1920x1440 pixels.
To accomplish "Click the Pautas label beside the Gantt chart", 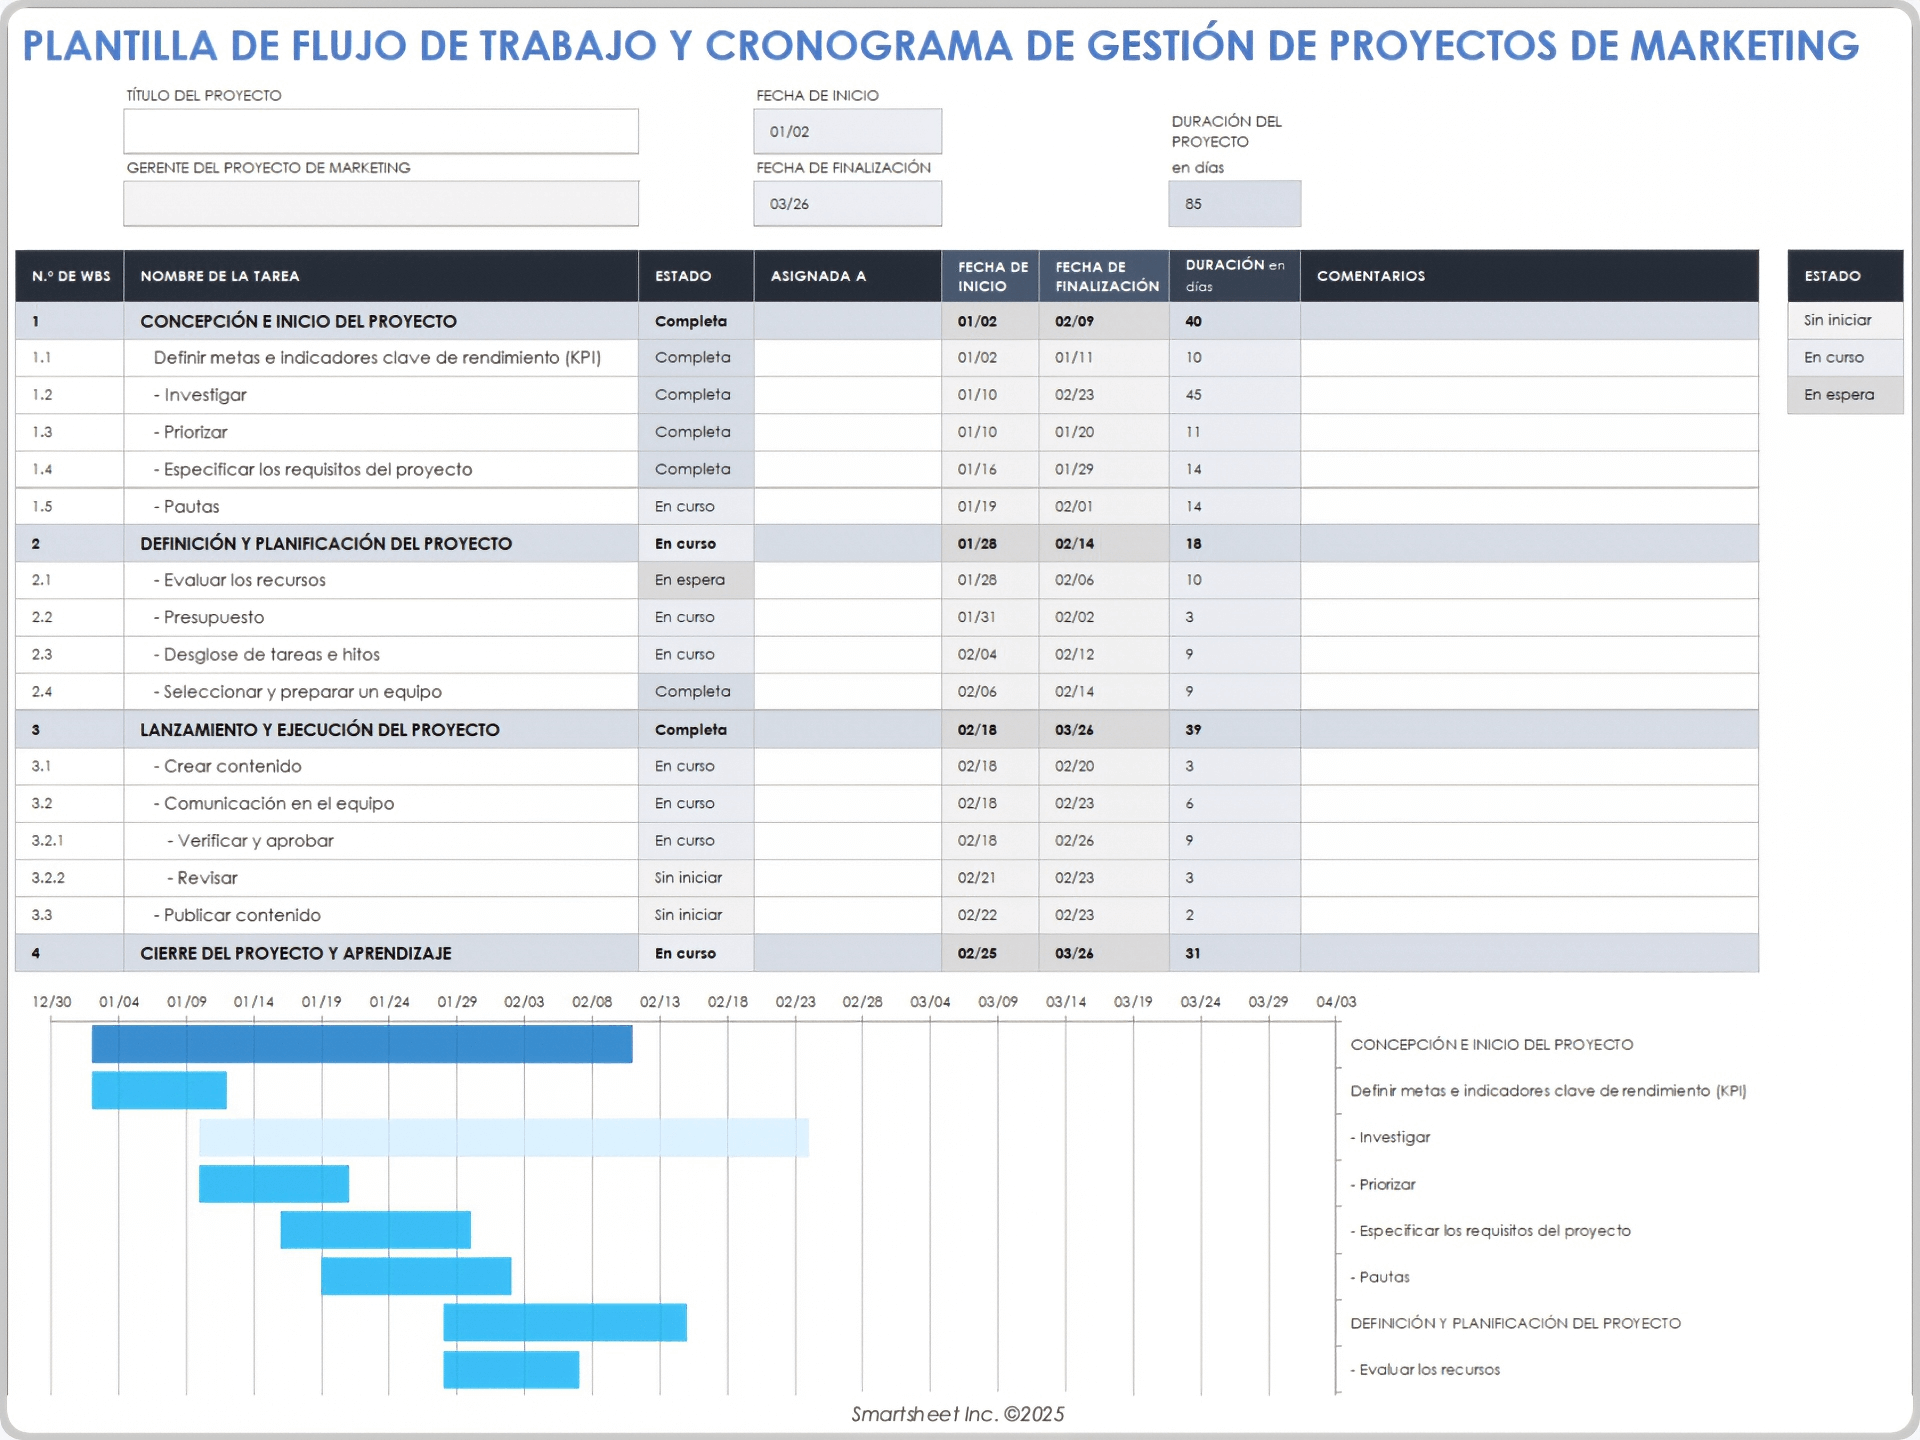I will point(1380,1277).
